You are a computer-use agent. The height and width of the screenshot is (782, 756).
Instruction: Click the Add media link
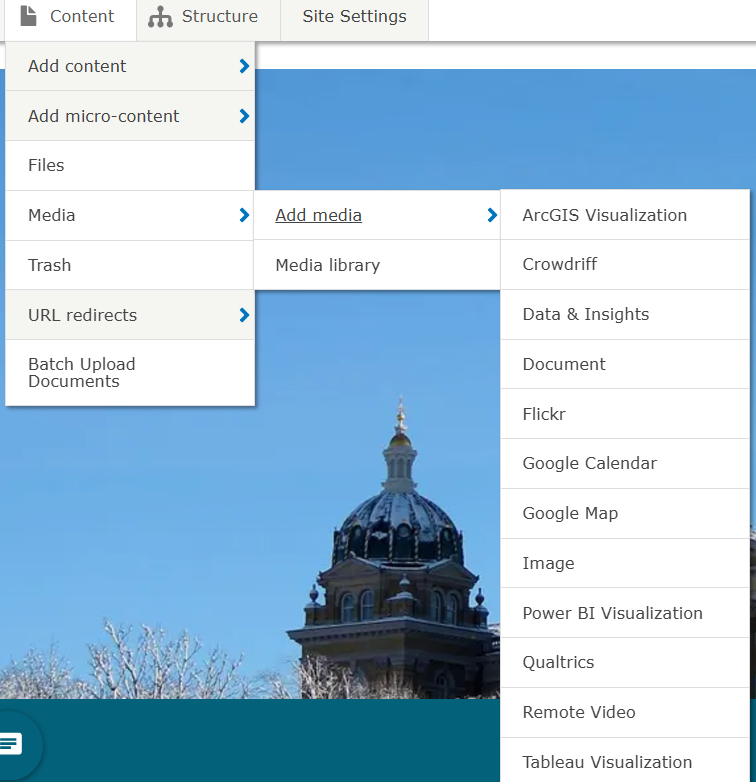318,215
